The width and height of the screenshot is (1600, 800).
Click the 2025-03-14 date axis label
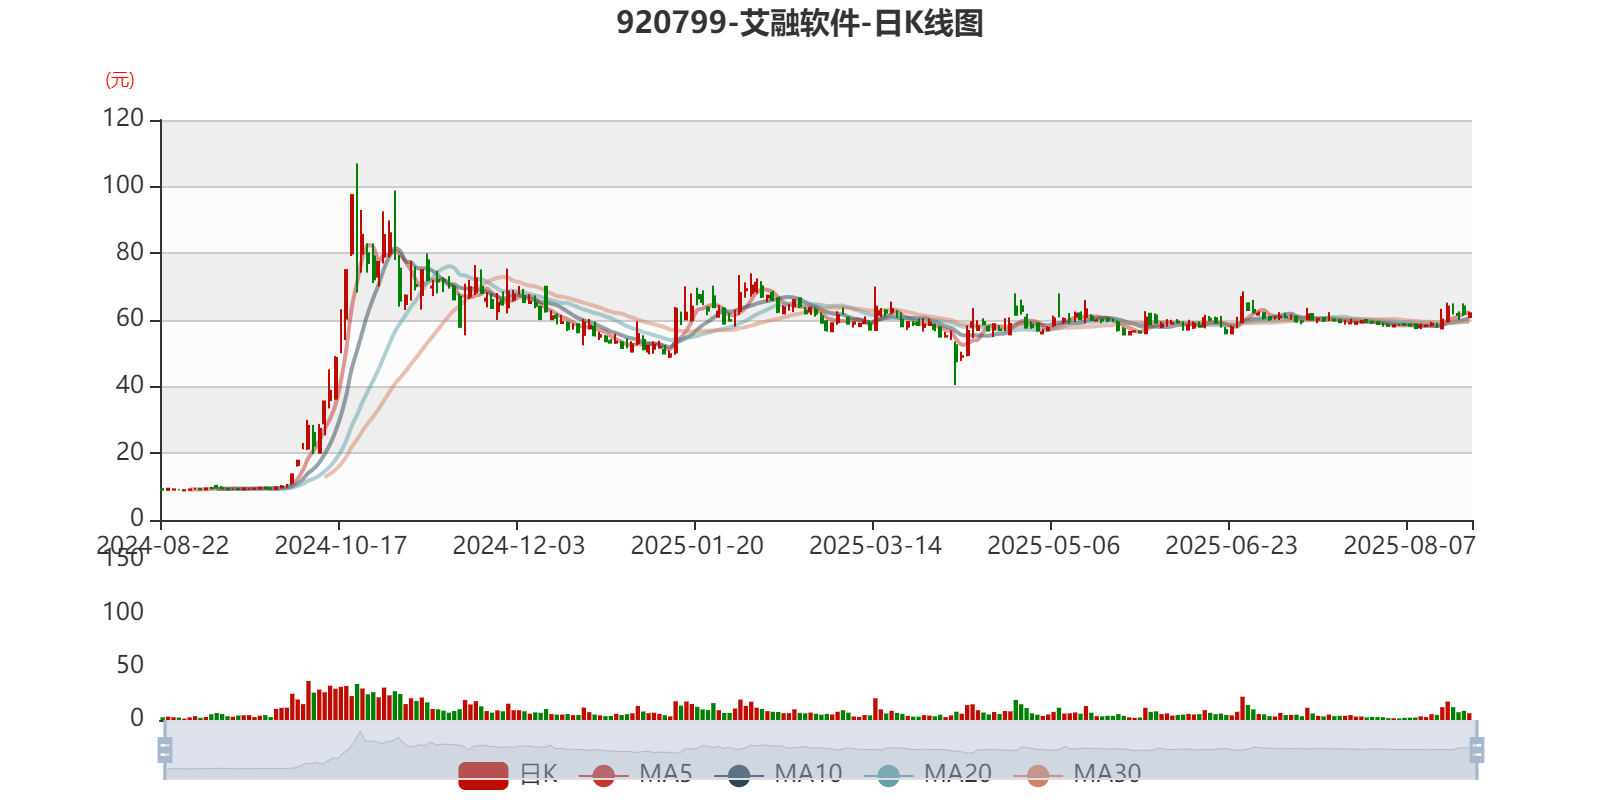click(x=875, y=546)
